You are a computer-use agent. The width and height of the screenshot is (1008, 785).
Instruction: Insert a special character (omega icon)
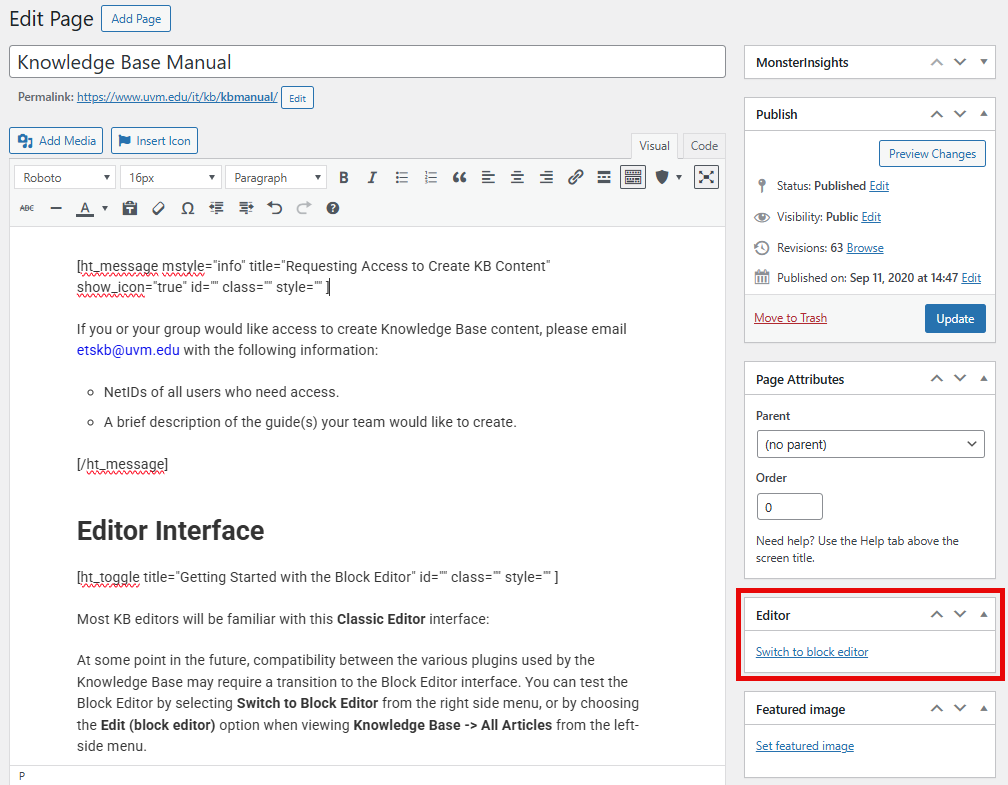click(187, 208)
